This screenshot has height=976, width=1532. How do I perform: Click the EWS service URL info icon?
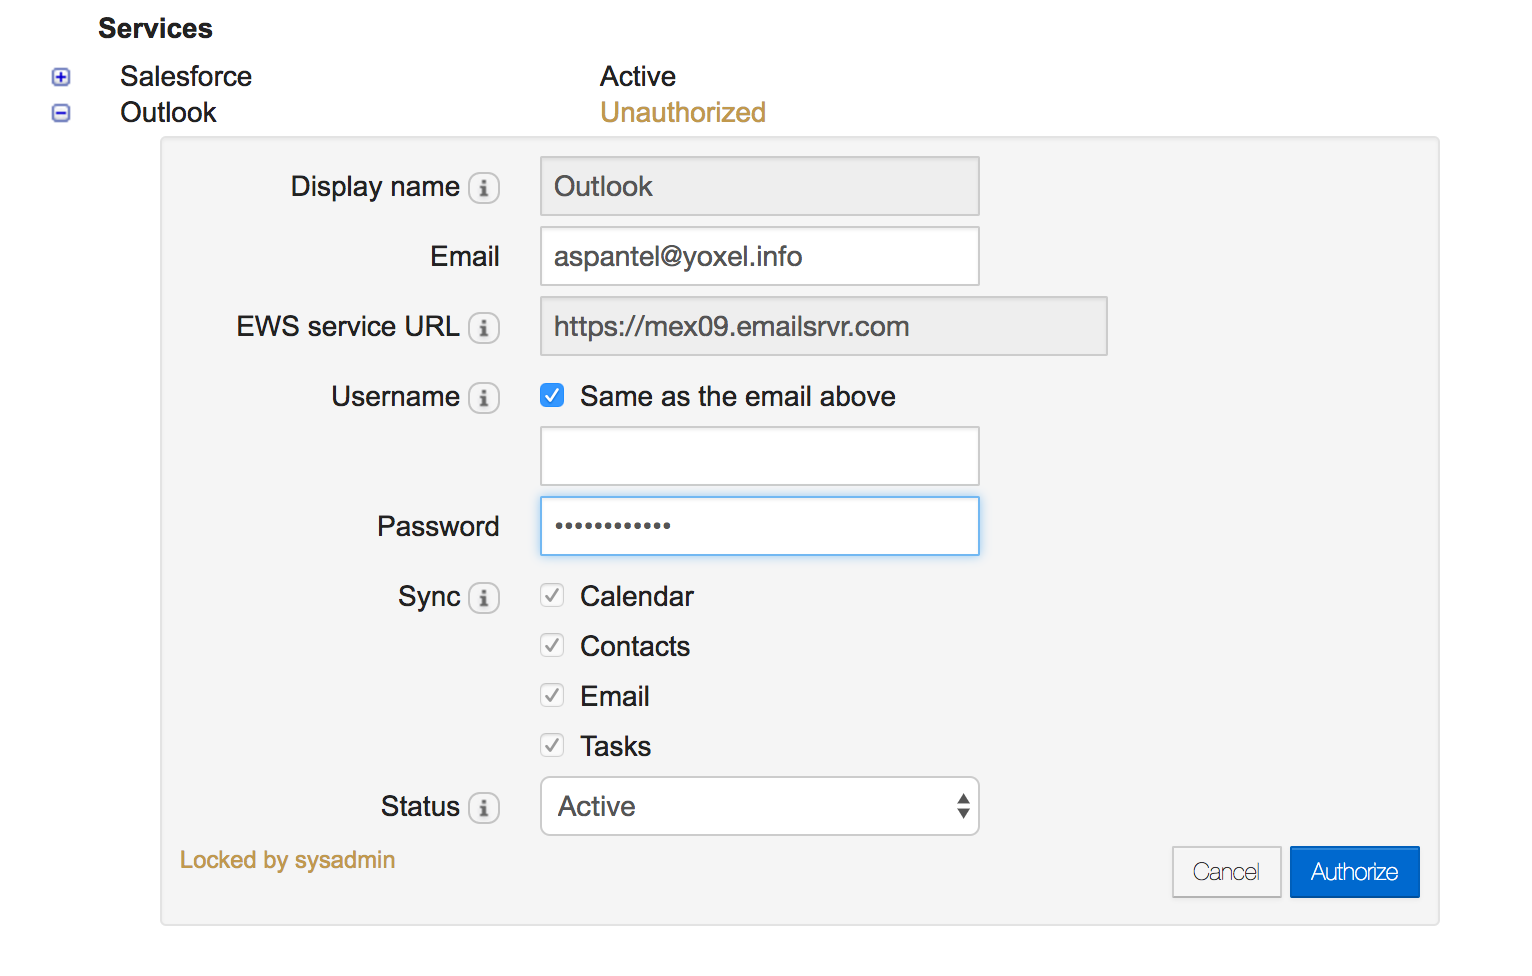(484, 328)
